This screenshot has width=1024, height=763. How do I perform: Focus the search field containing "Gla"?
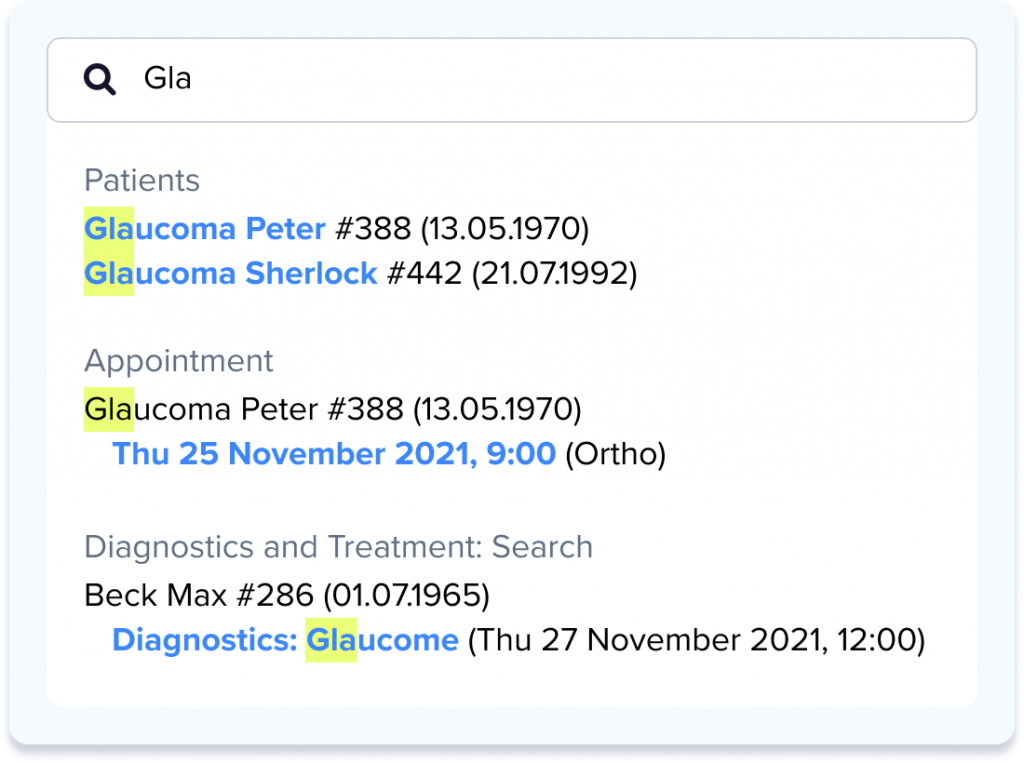pos(540,79)
